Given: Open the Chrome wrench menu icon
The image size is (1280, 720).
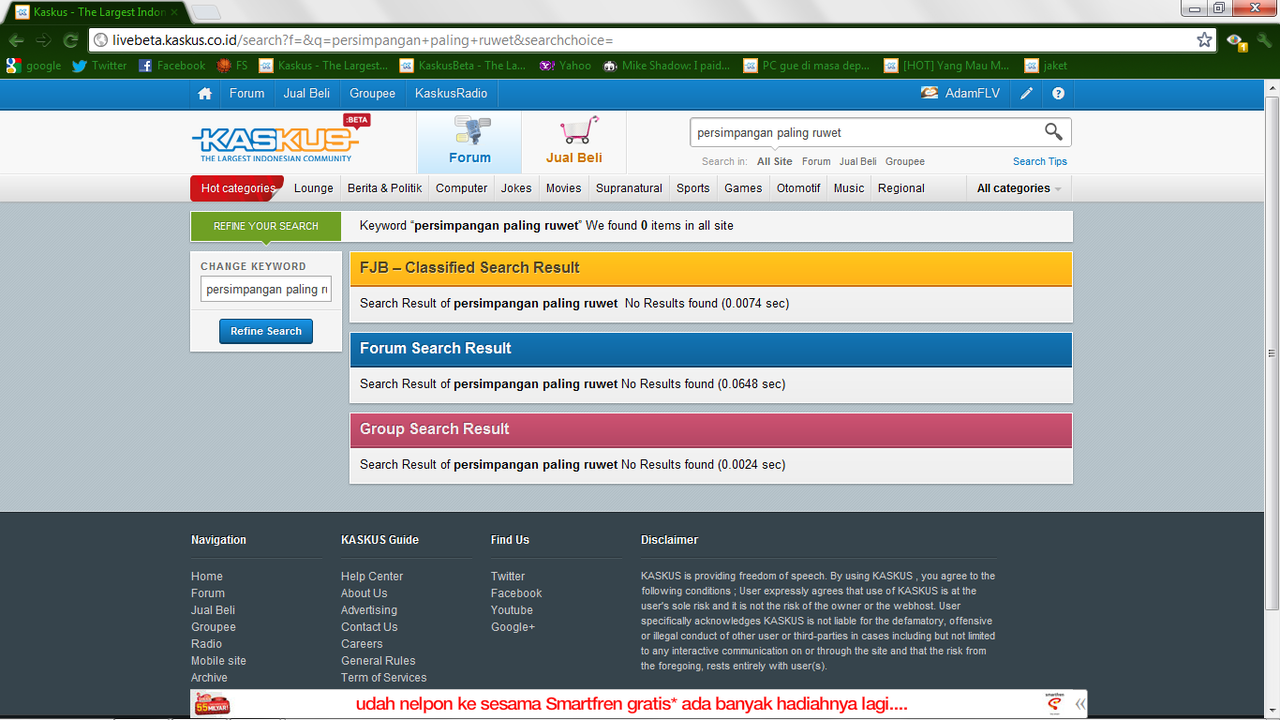Looking at the screenshot, I should click(x=1264, y=40).
